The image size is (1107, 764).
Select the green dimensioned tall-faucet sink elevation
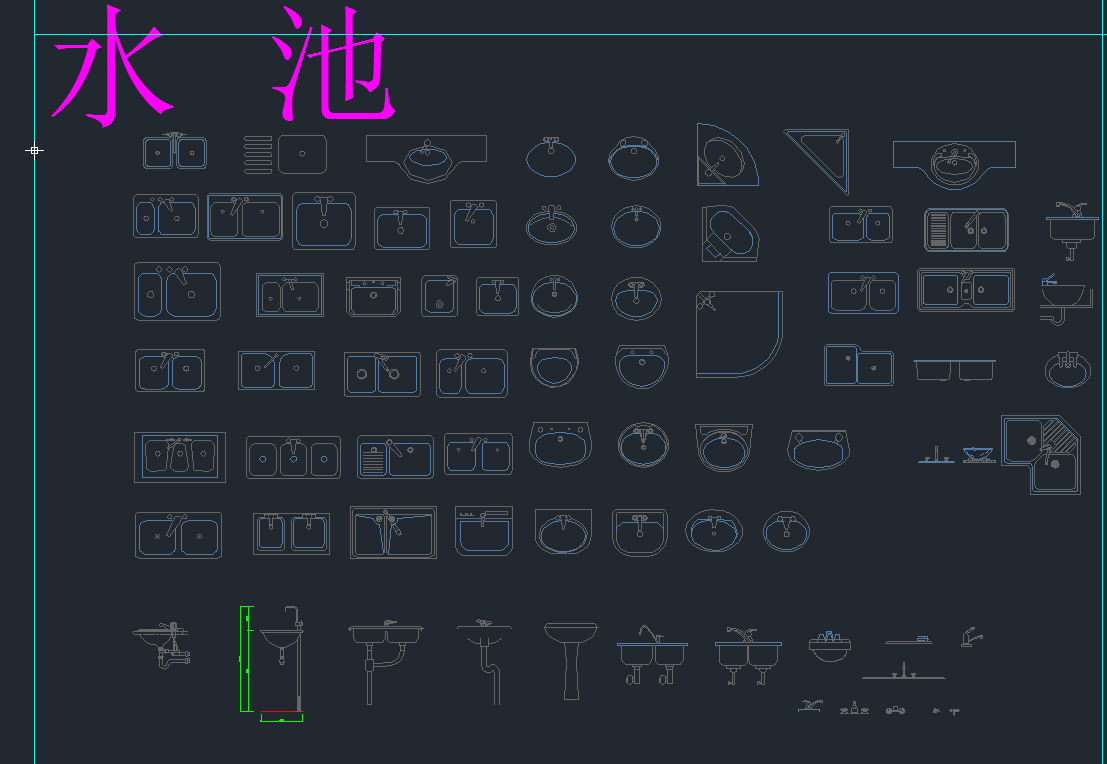pyautogui.click(x=274, y=663)
